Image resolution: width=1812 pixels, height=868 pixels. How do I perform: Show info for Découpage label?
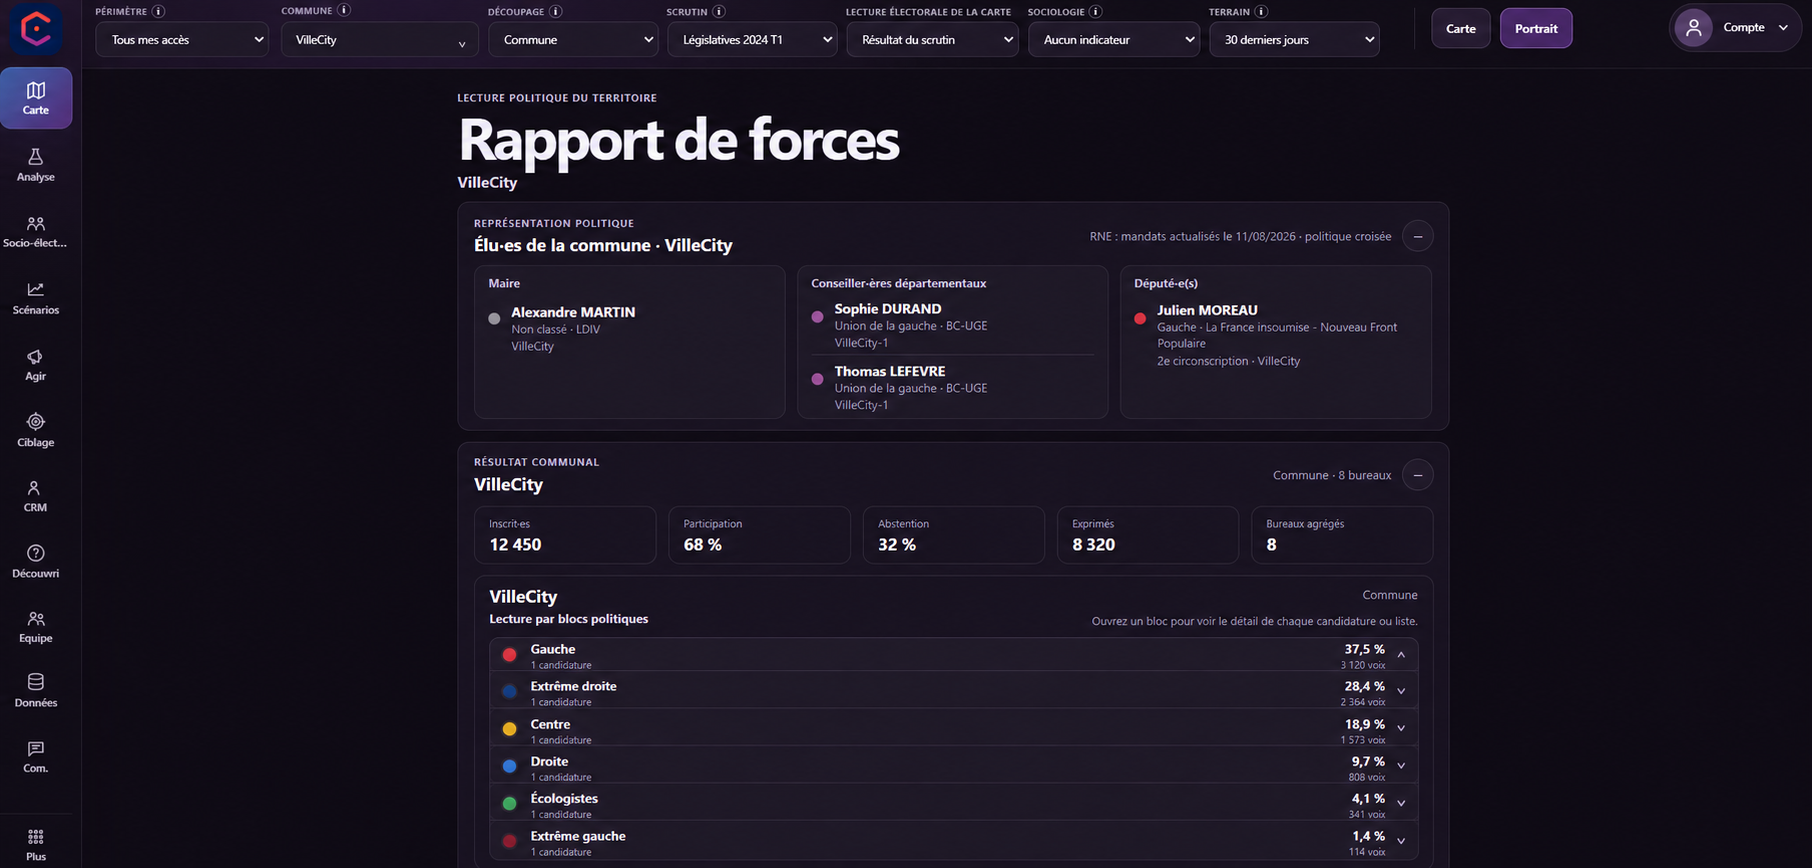click(x=556, y=12)
